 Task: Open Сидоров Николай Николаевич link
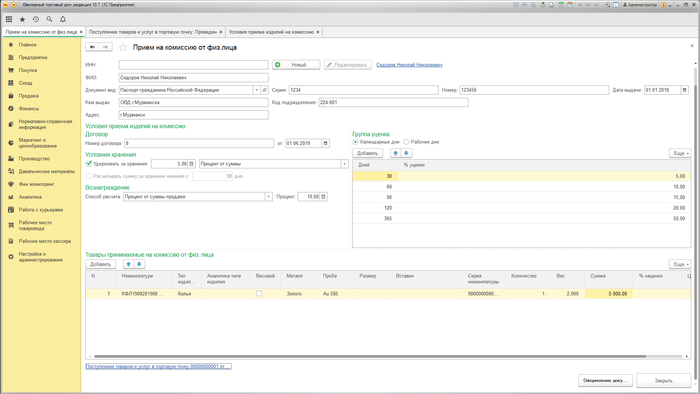[x=409, y=65]
